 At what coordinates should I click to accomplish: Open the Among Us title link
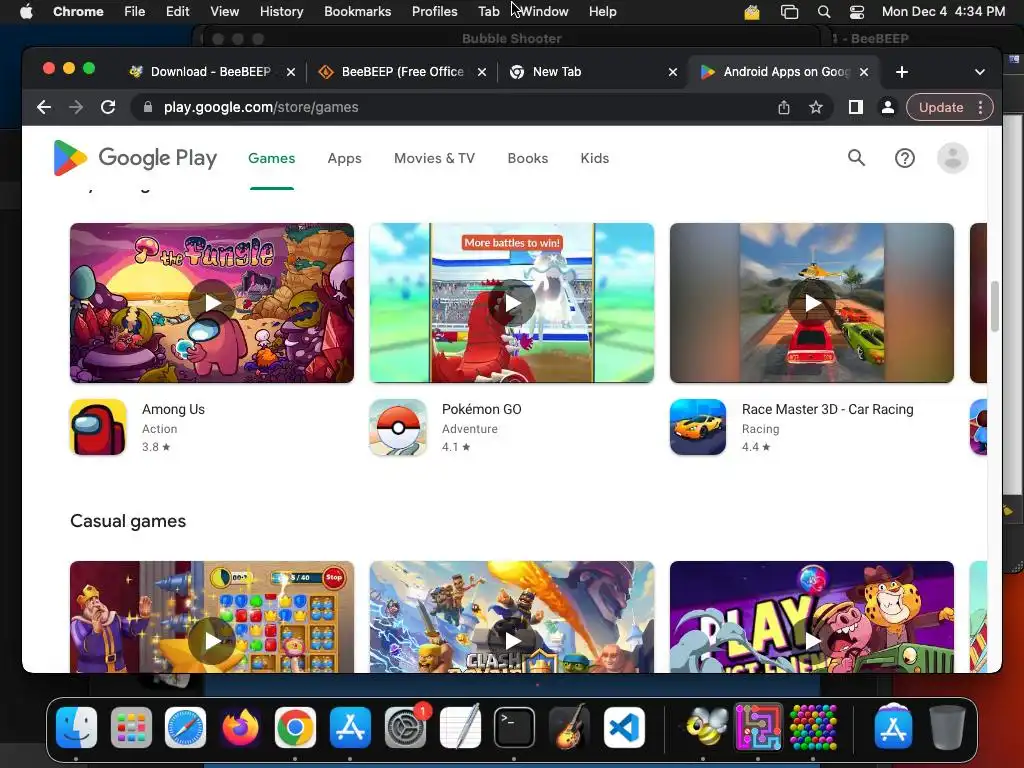174,409
